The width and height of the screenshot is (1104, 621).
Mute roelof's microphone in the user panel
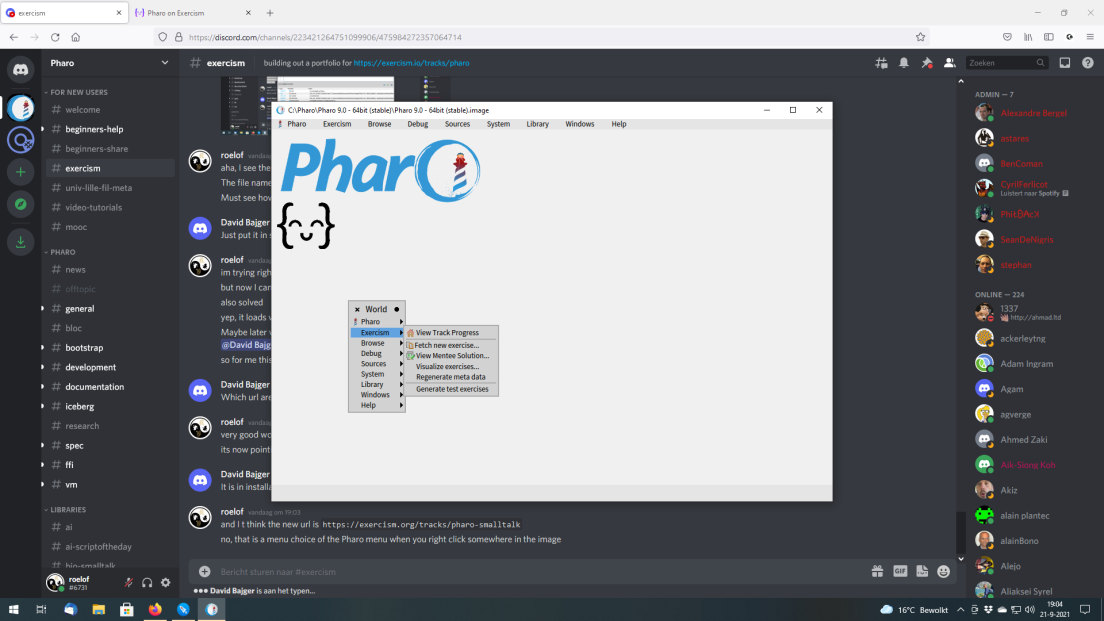tap(127, 582)
